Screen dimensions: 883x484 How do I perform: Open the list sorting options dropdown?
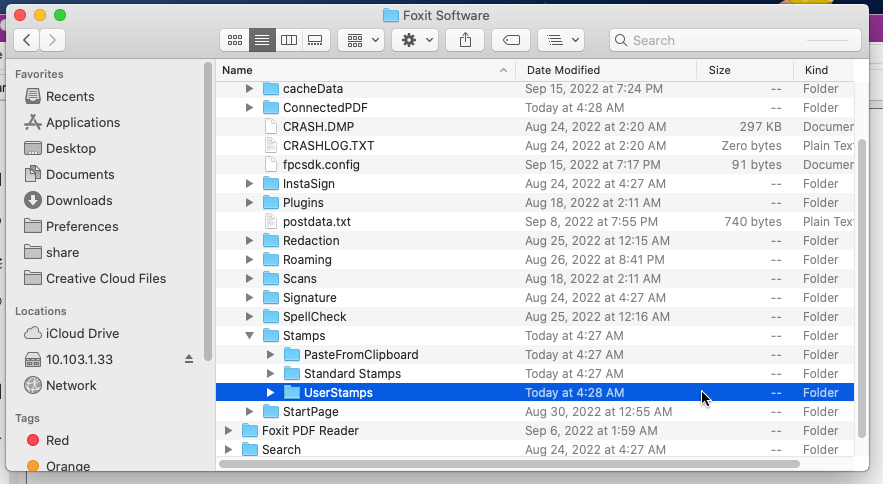(561, 40)
